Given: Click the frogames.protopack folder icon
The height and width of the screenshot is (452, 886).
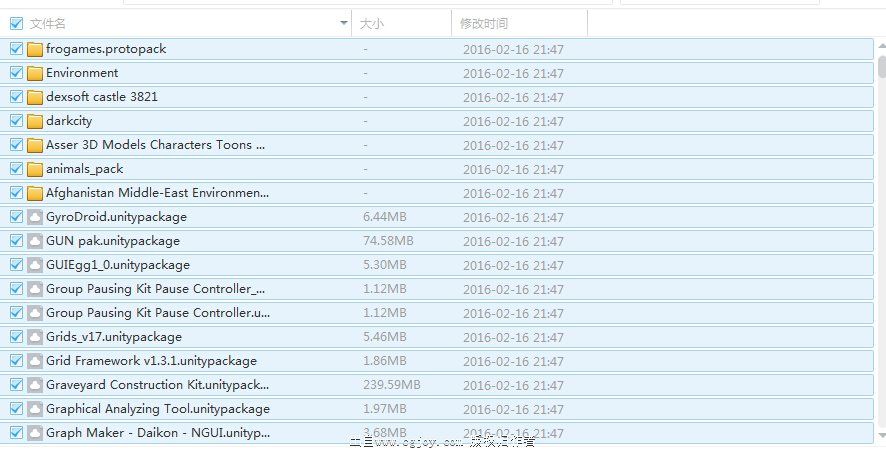Looking at the screenshot, I should click(34, 49).
